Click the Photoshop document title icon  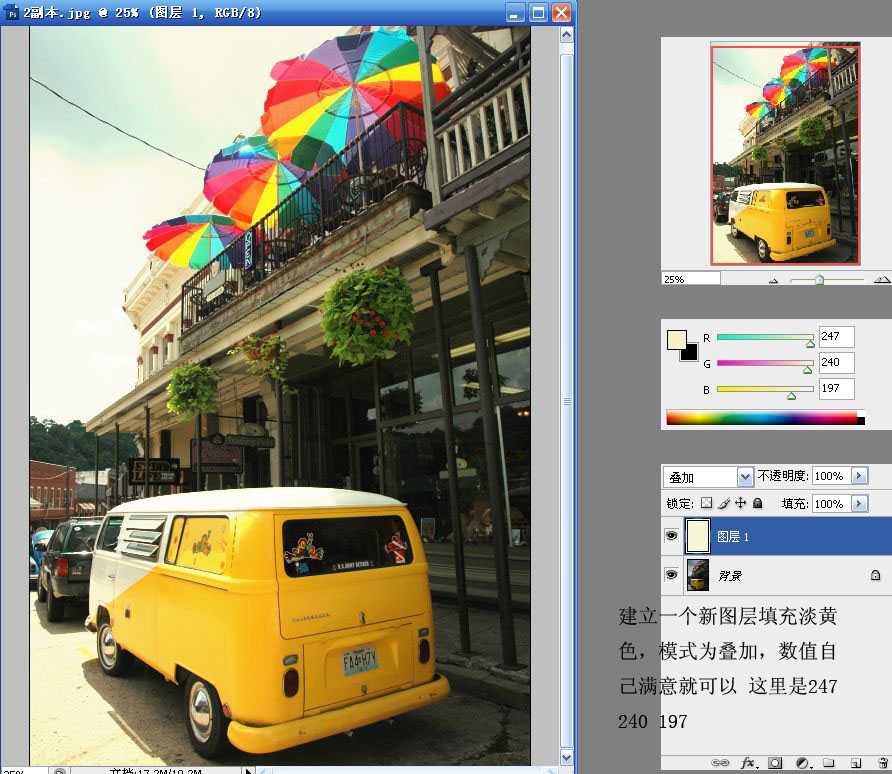click(x=12, y=13)
